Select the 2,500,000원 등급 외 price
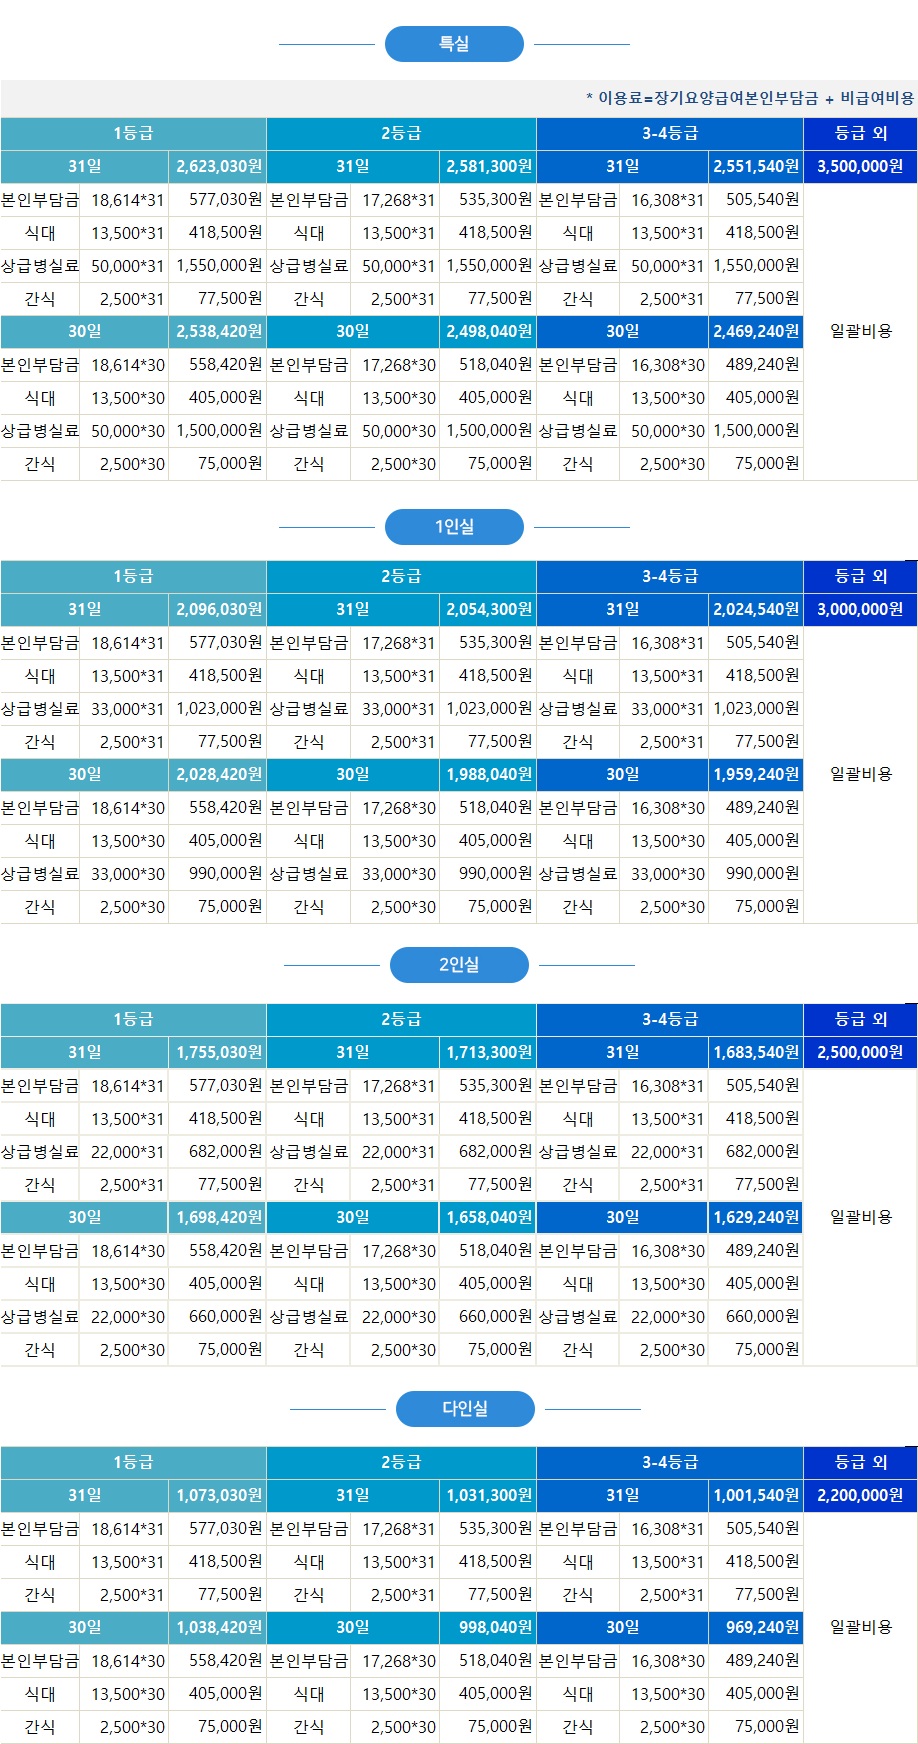Viewport: 918px width, 1744px height. pos(860,1052)
